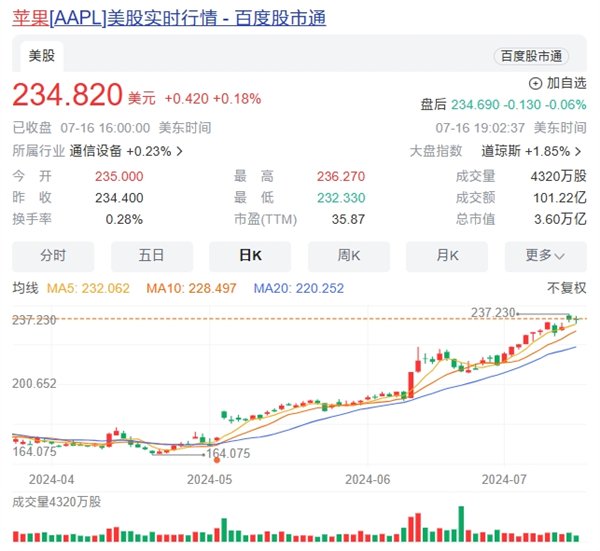Select the 周K chart tab
The image size is (600, 551).
[x=349, y=256]
